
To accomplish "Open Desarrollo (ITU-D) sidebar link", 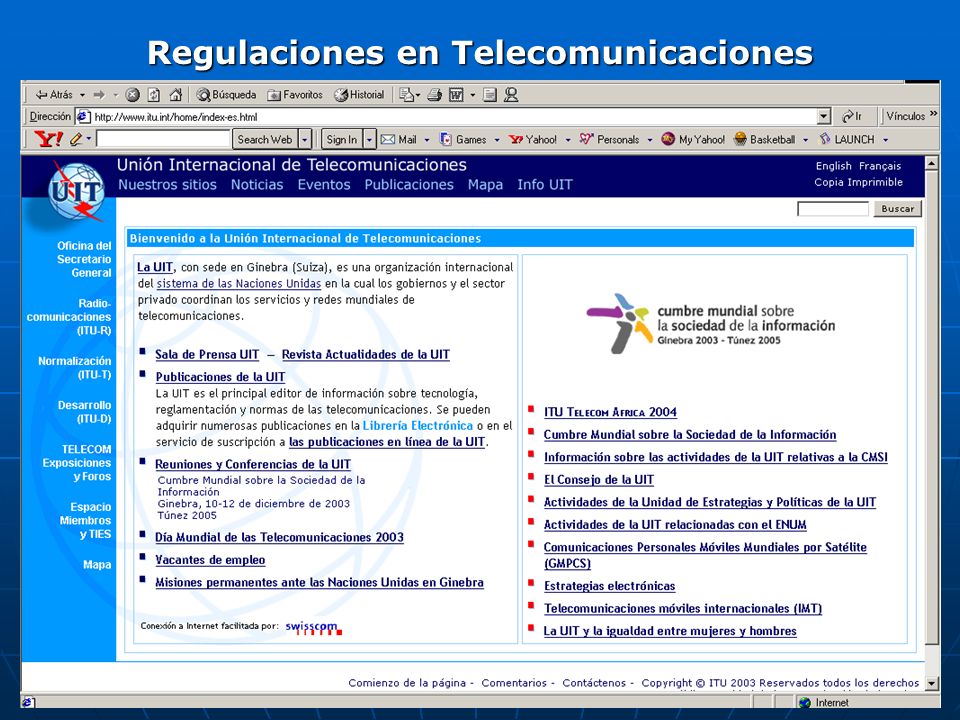I will tap(84, 411).
